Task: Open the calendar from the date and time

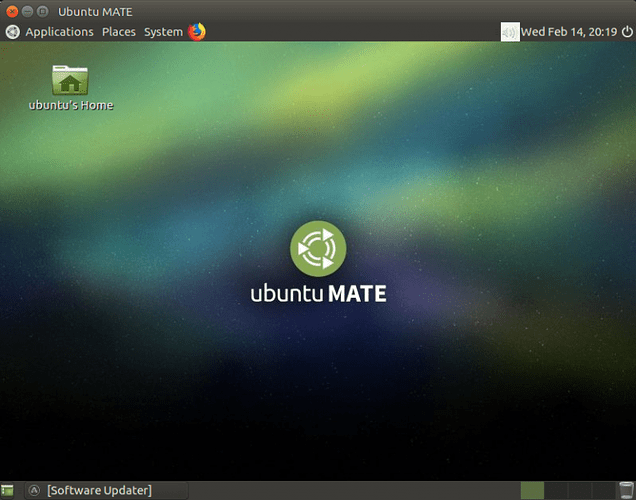Action: click(568, 32)
